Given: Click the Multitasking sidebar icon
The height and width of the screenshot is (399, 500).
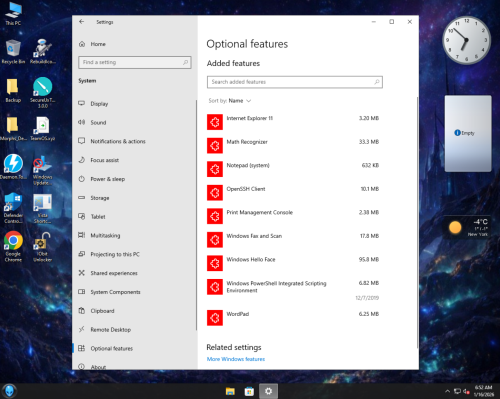Looking at the screenshot, I should pyautogui.click(x=82, y=235).
